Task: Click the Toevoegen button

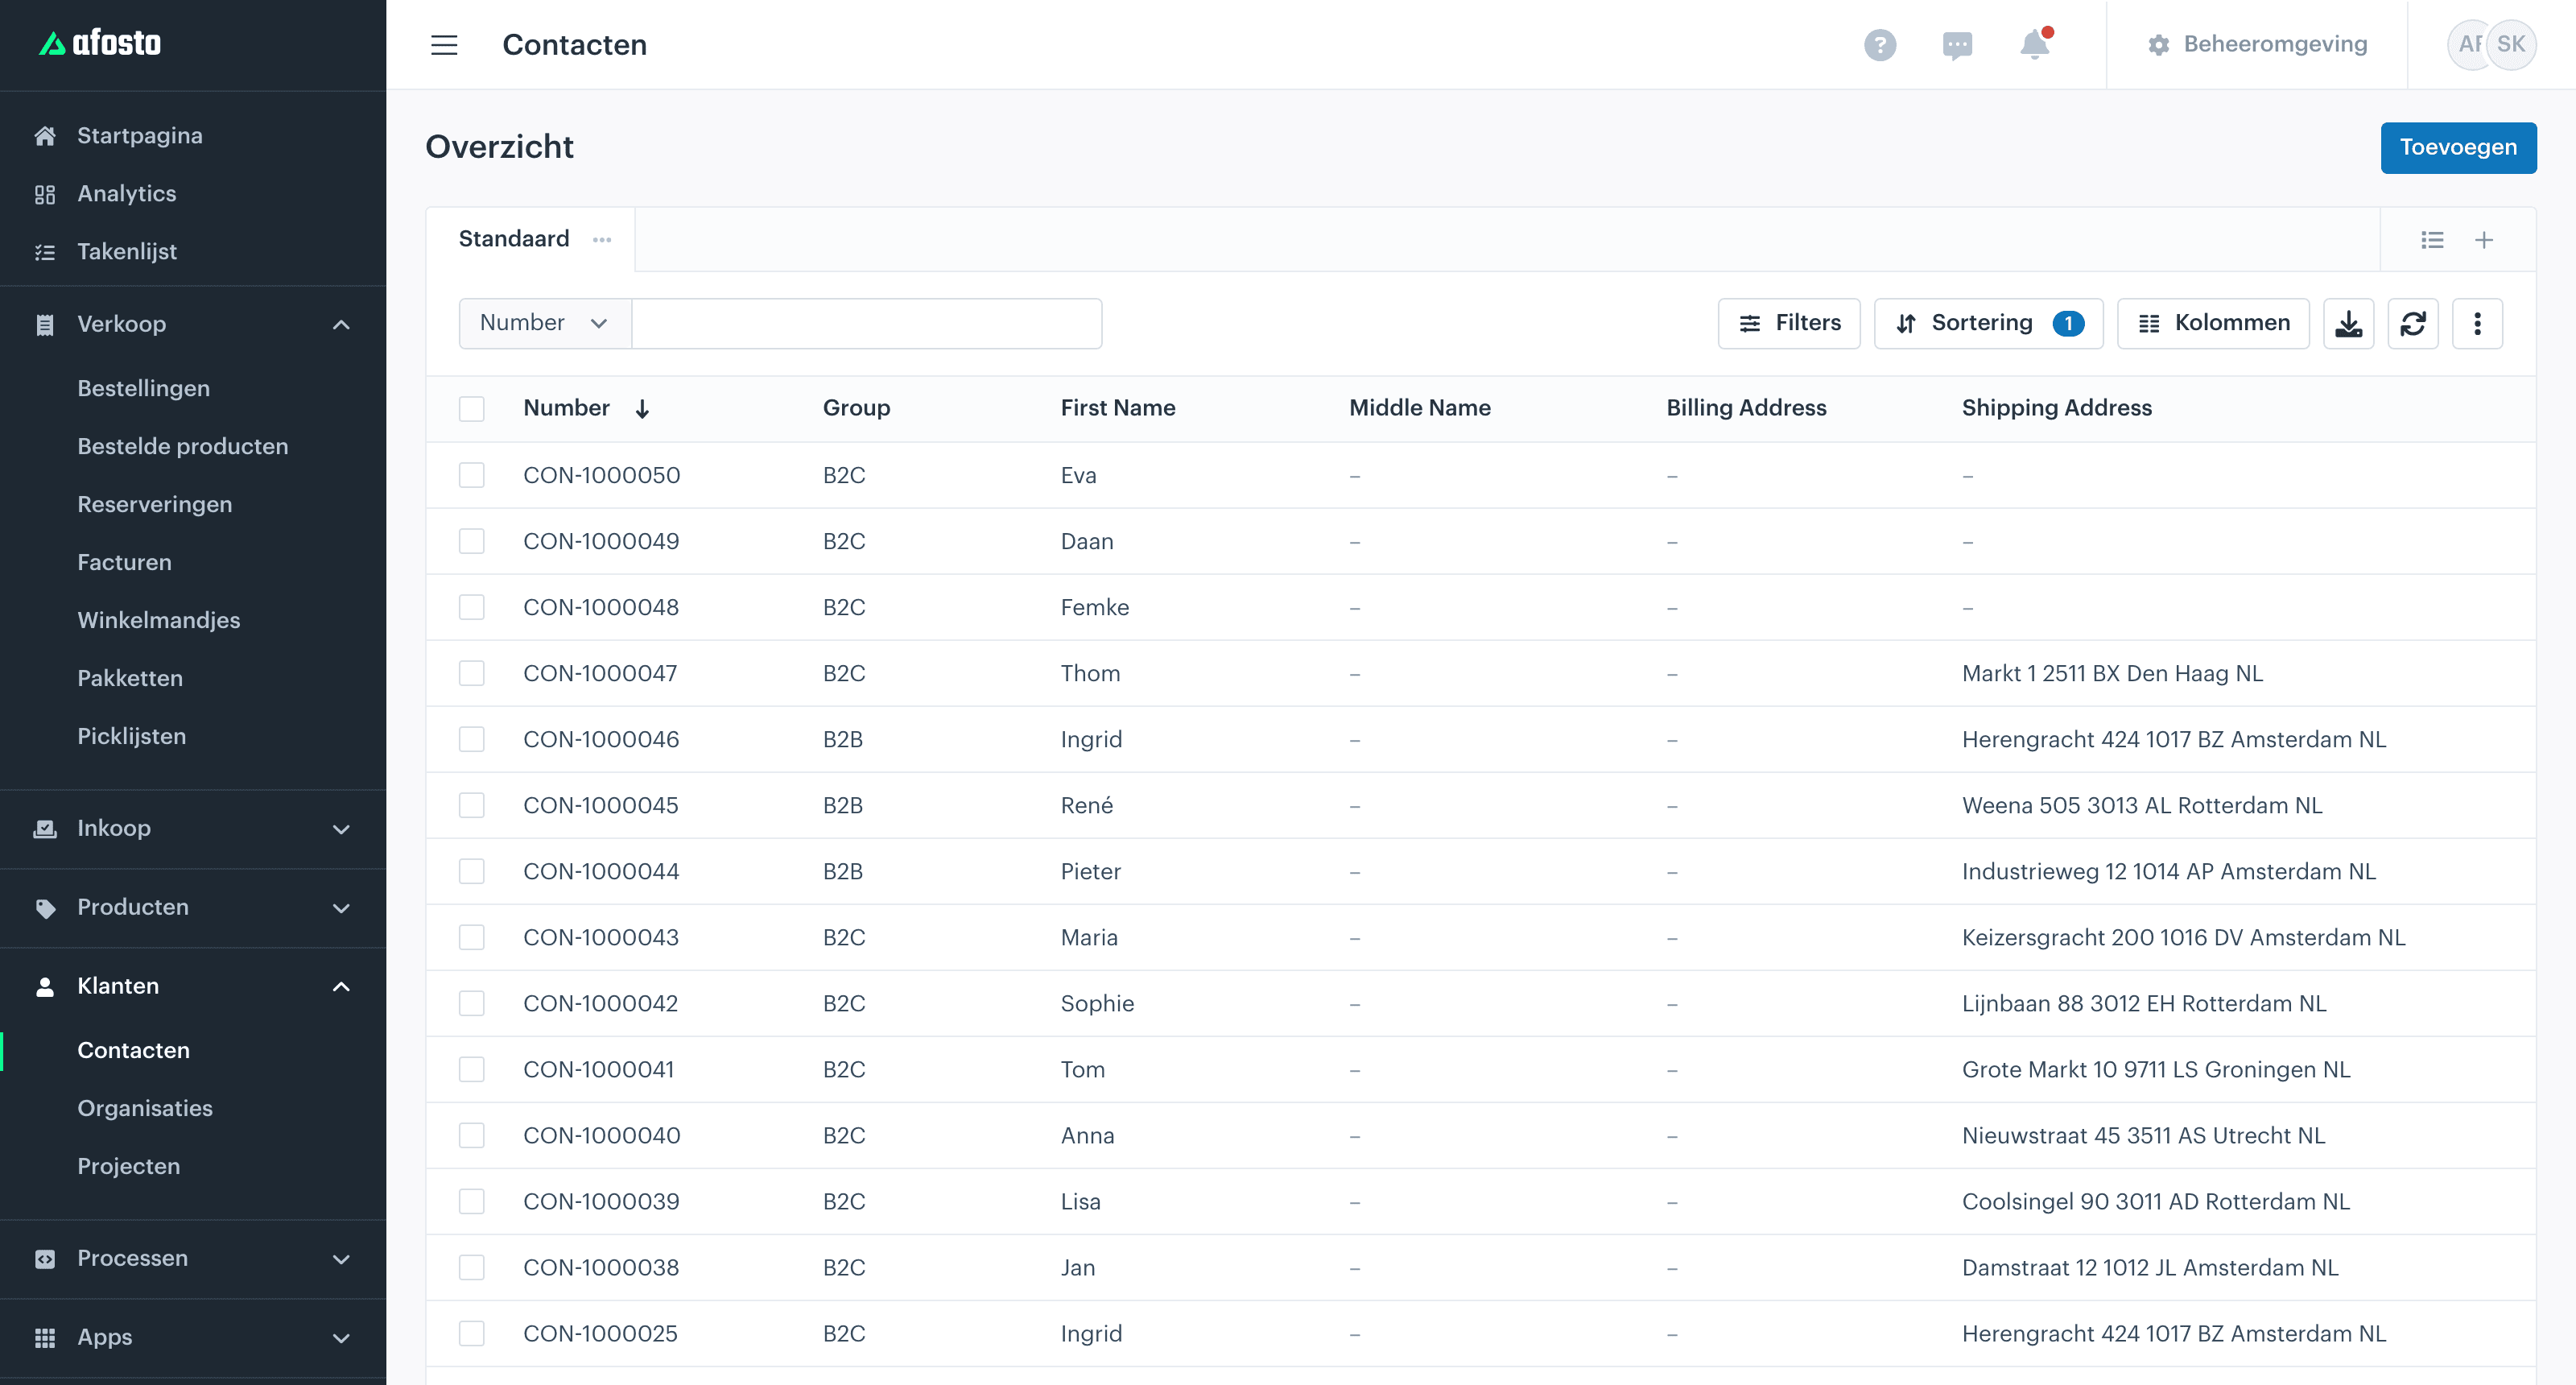Action: pos(2458,148)
